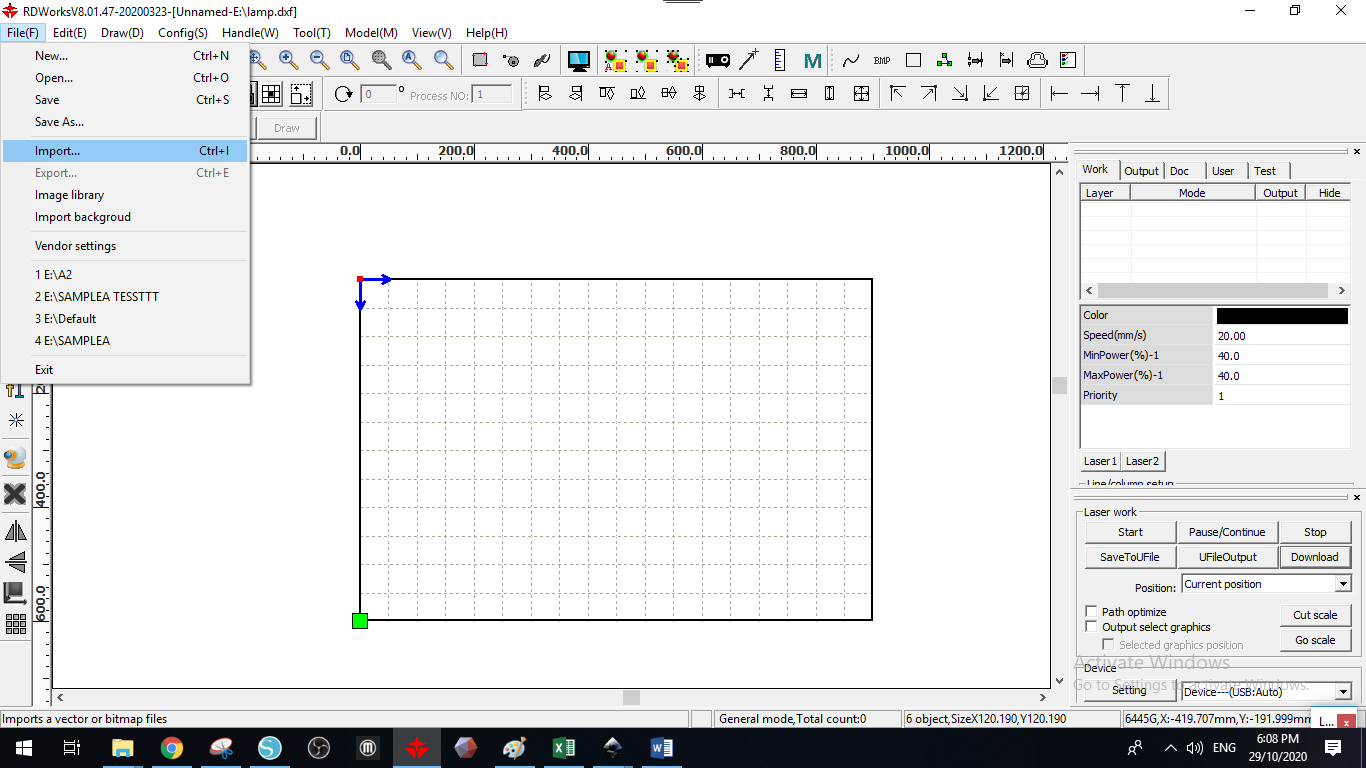
Task: Click the UFileOutput button
Action: (1227, 557)
